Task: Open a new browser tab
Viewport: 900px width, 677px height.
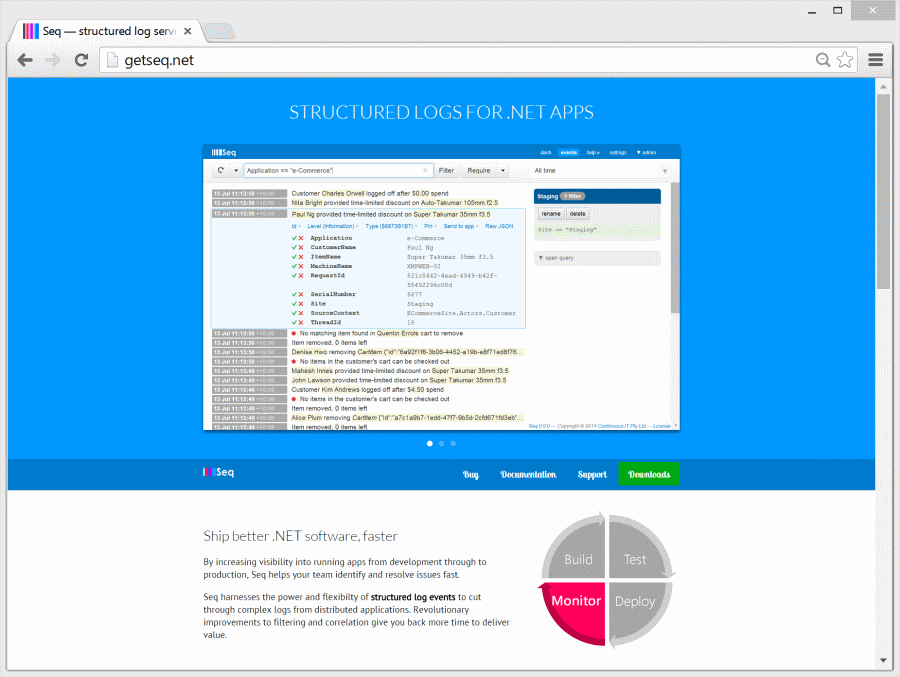Action: click(219, 31)
